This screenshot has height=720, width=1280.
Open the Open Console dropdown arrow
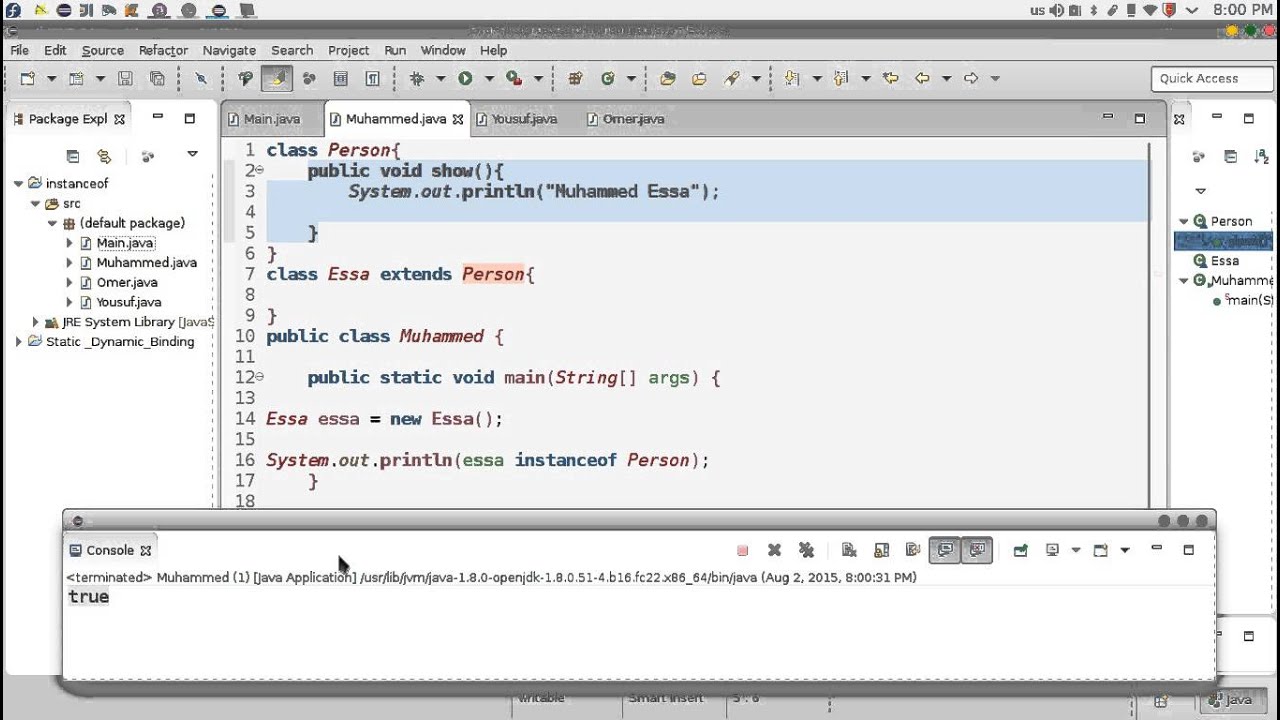click(x=1124, y=550)
